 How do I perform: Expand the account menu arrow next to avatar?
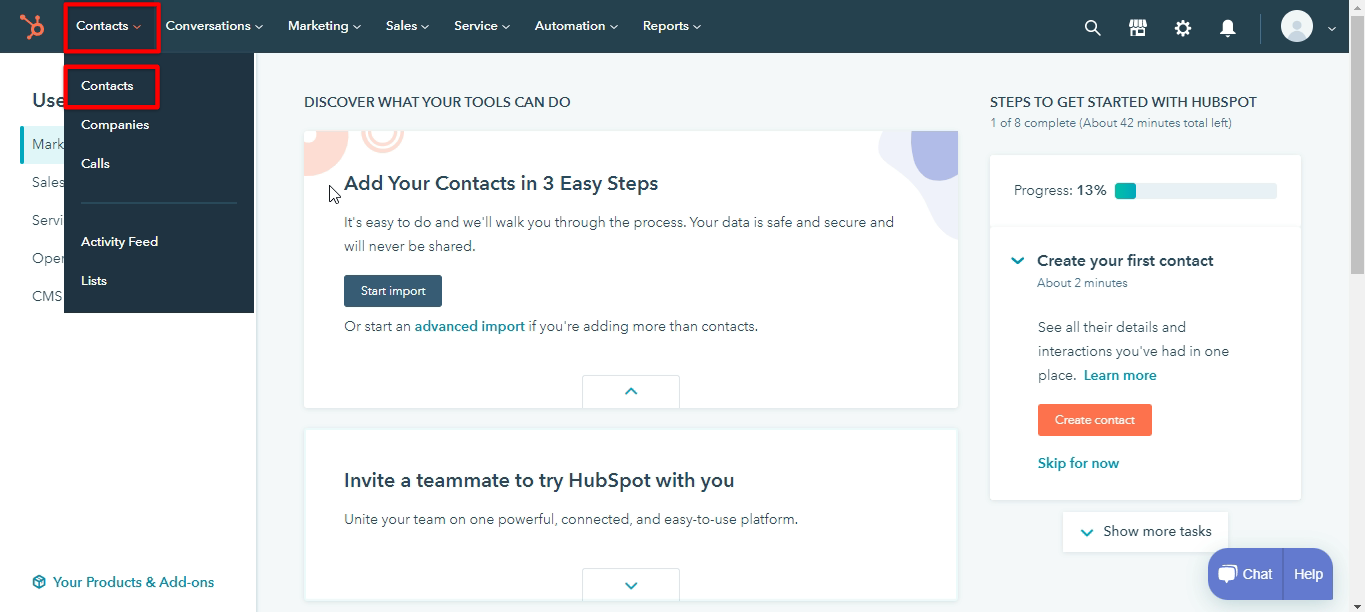pos(1331,29)
